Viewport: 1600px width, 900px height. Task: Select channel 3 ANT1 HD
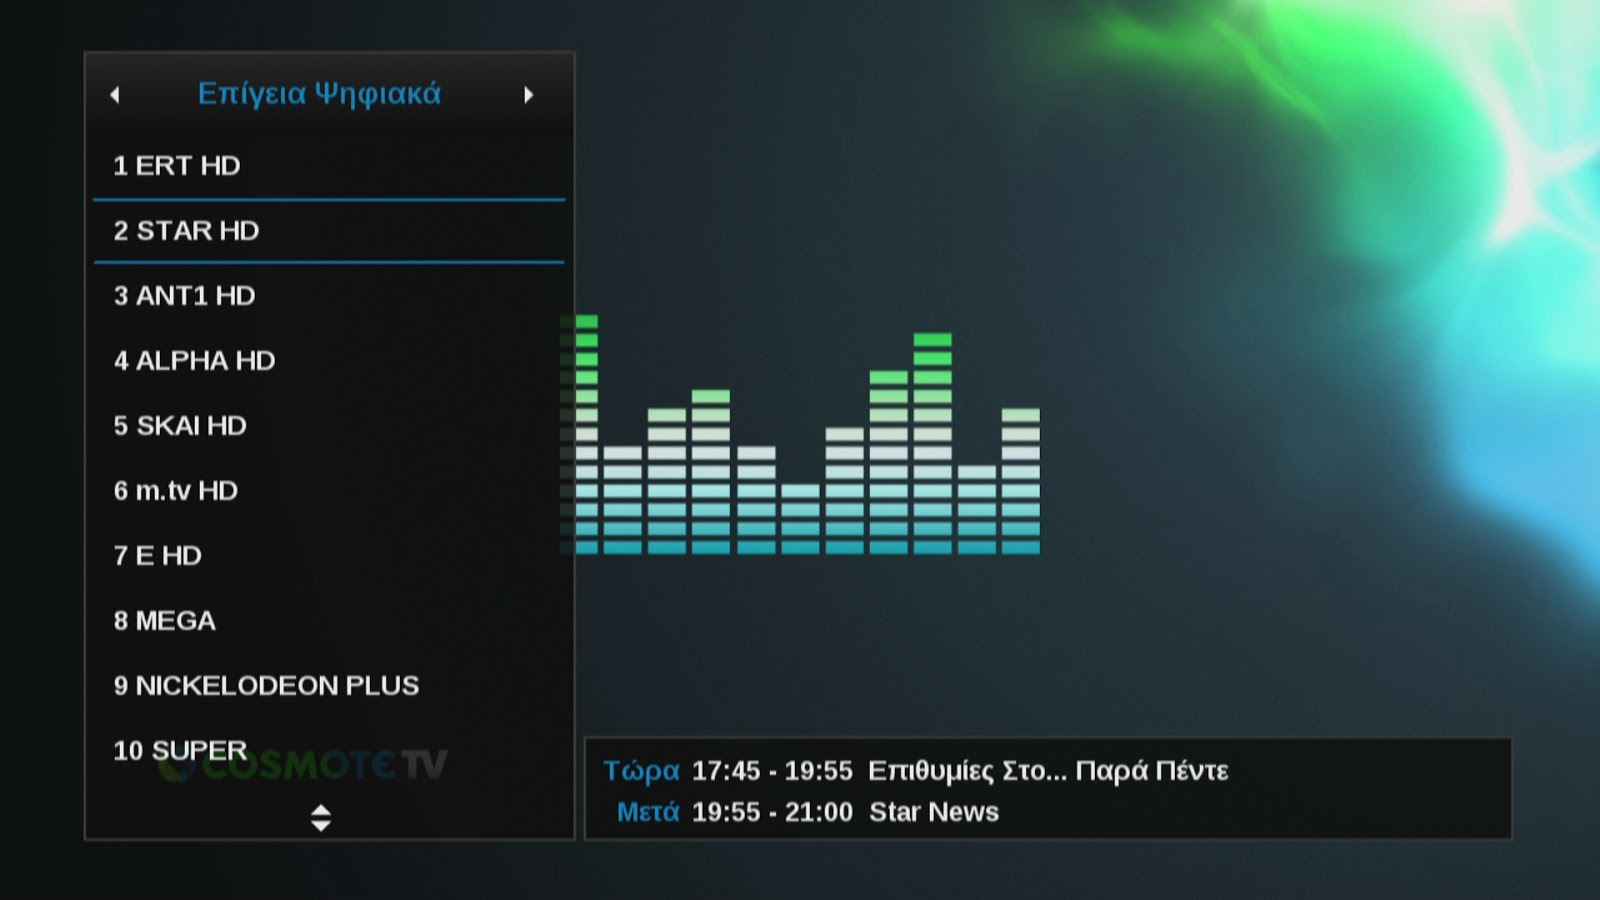pos(329,296)
